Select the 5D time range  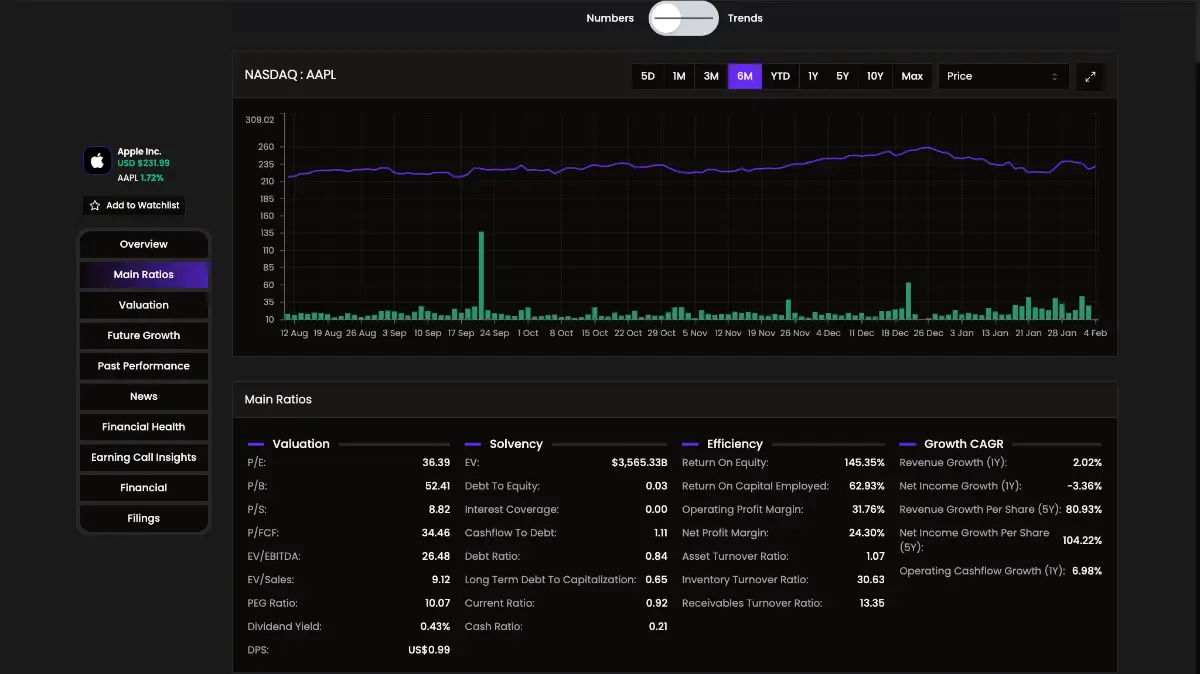[647, 76]
